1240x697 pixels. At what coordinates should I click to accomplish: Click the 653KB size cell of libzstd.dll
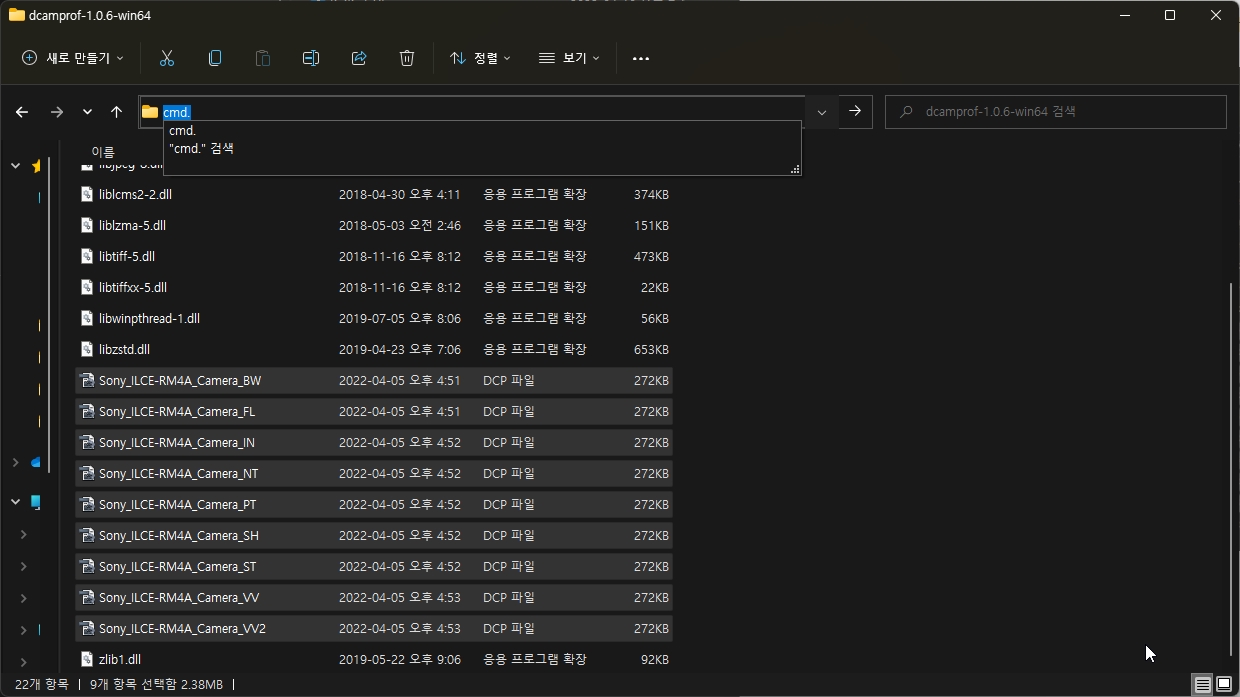click(651, 350)
